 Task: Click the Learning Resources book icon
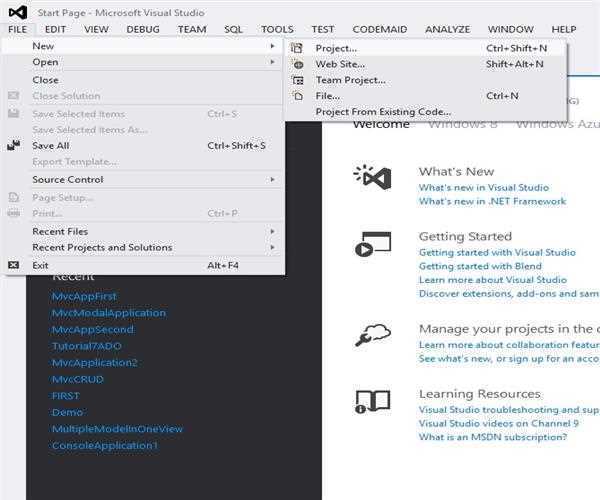pos(372,401)
